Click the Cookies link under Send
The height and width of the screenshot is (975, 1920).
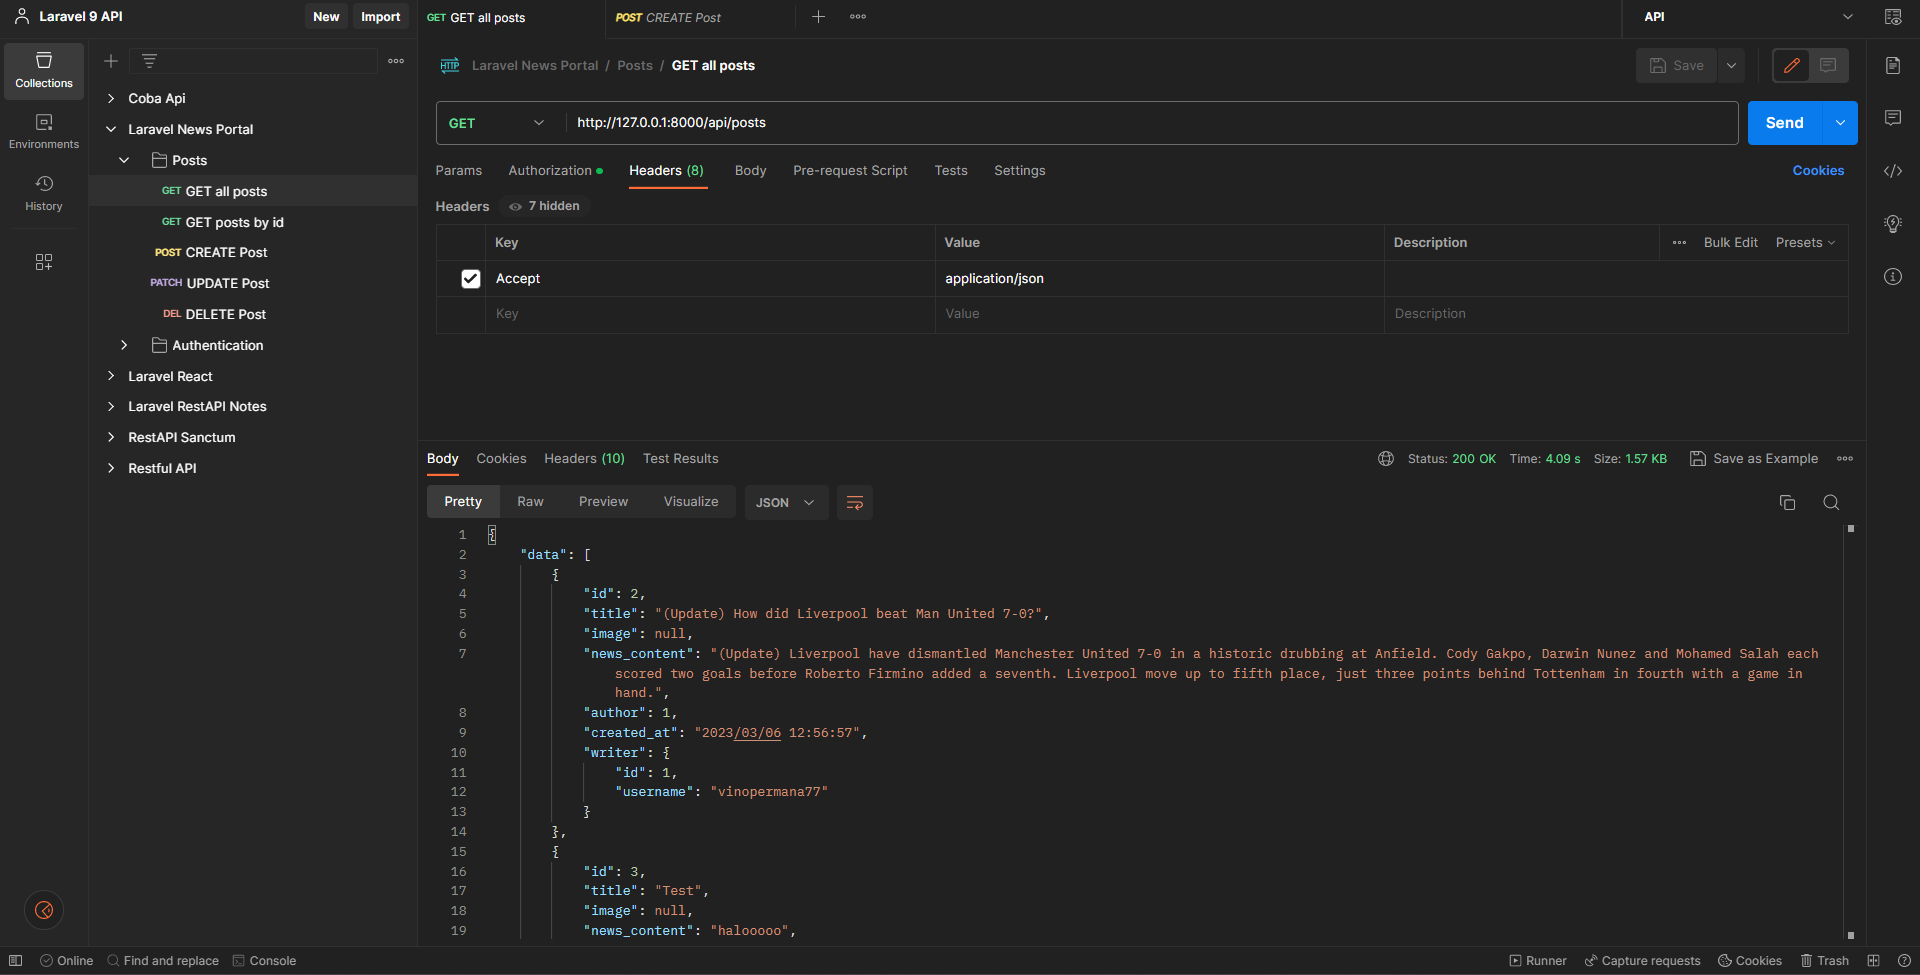[1818, 171]
